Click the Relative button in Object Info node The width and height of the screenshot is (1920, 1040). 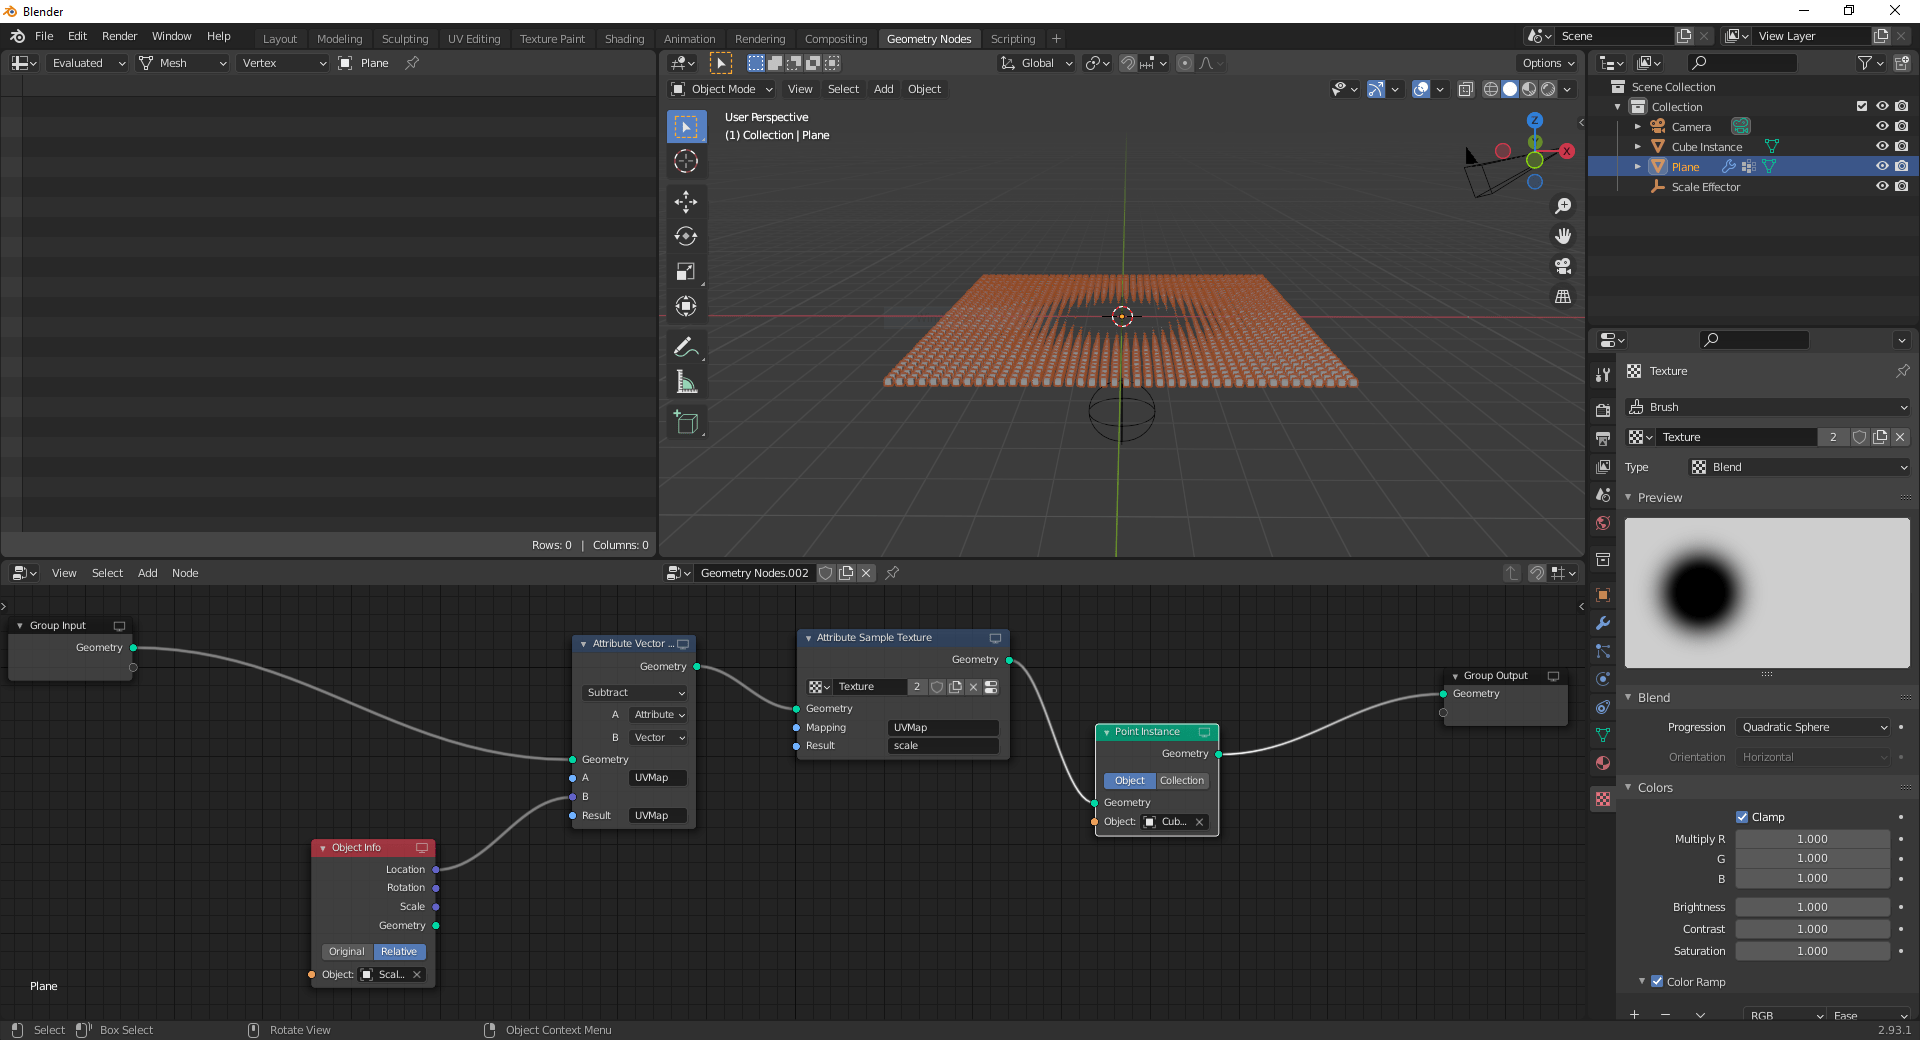[398, 951]
